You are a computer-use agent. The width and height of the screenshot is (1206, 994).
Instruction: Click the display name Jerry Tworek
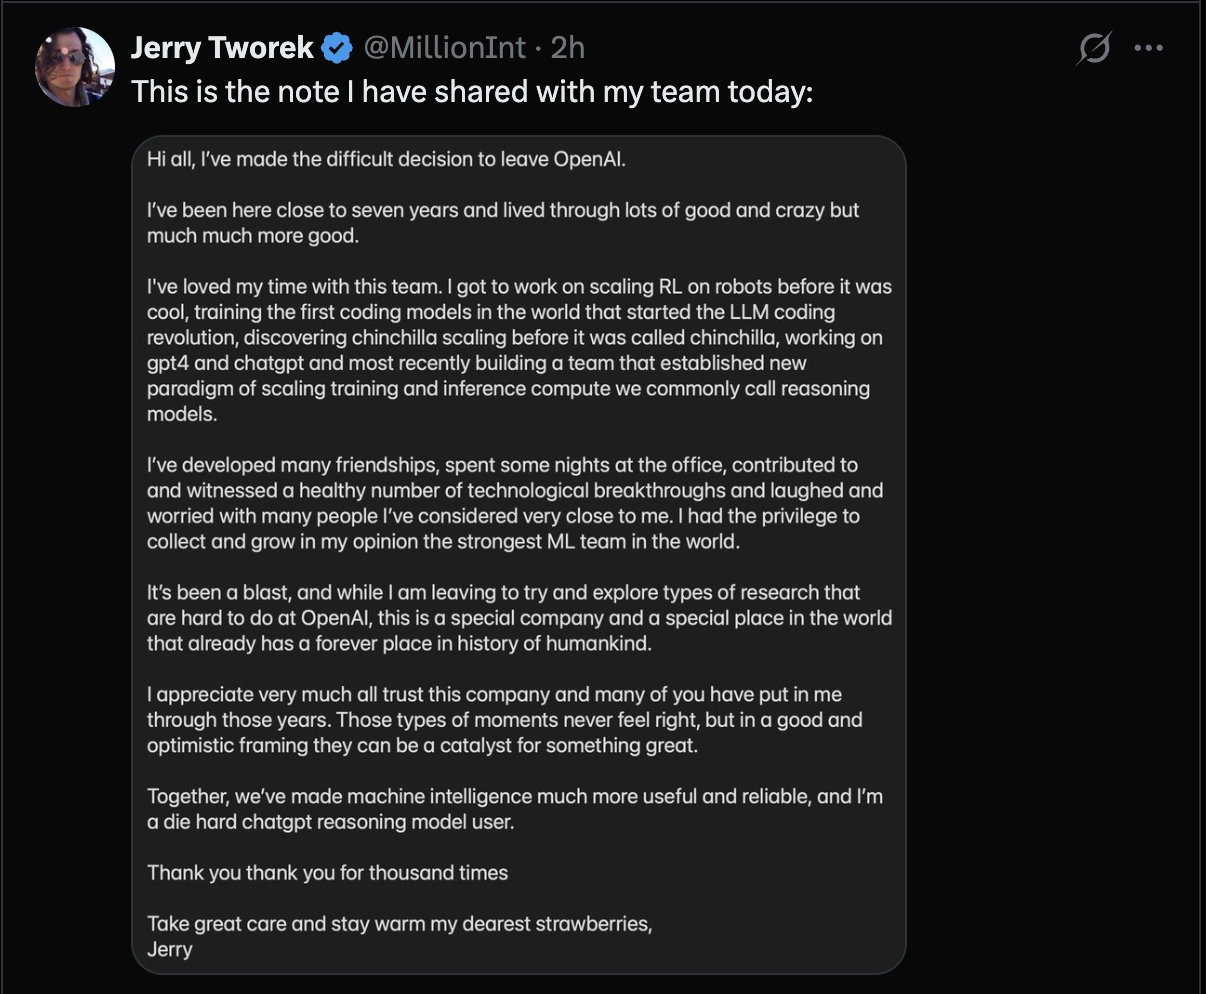[222, 47]
